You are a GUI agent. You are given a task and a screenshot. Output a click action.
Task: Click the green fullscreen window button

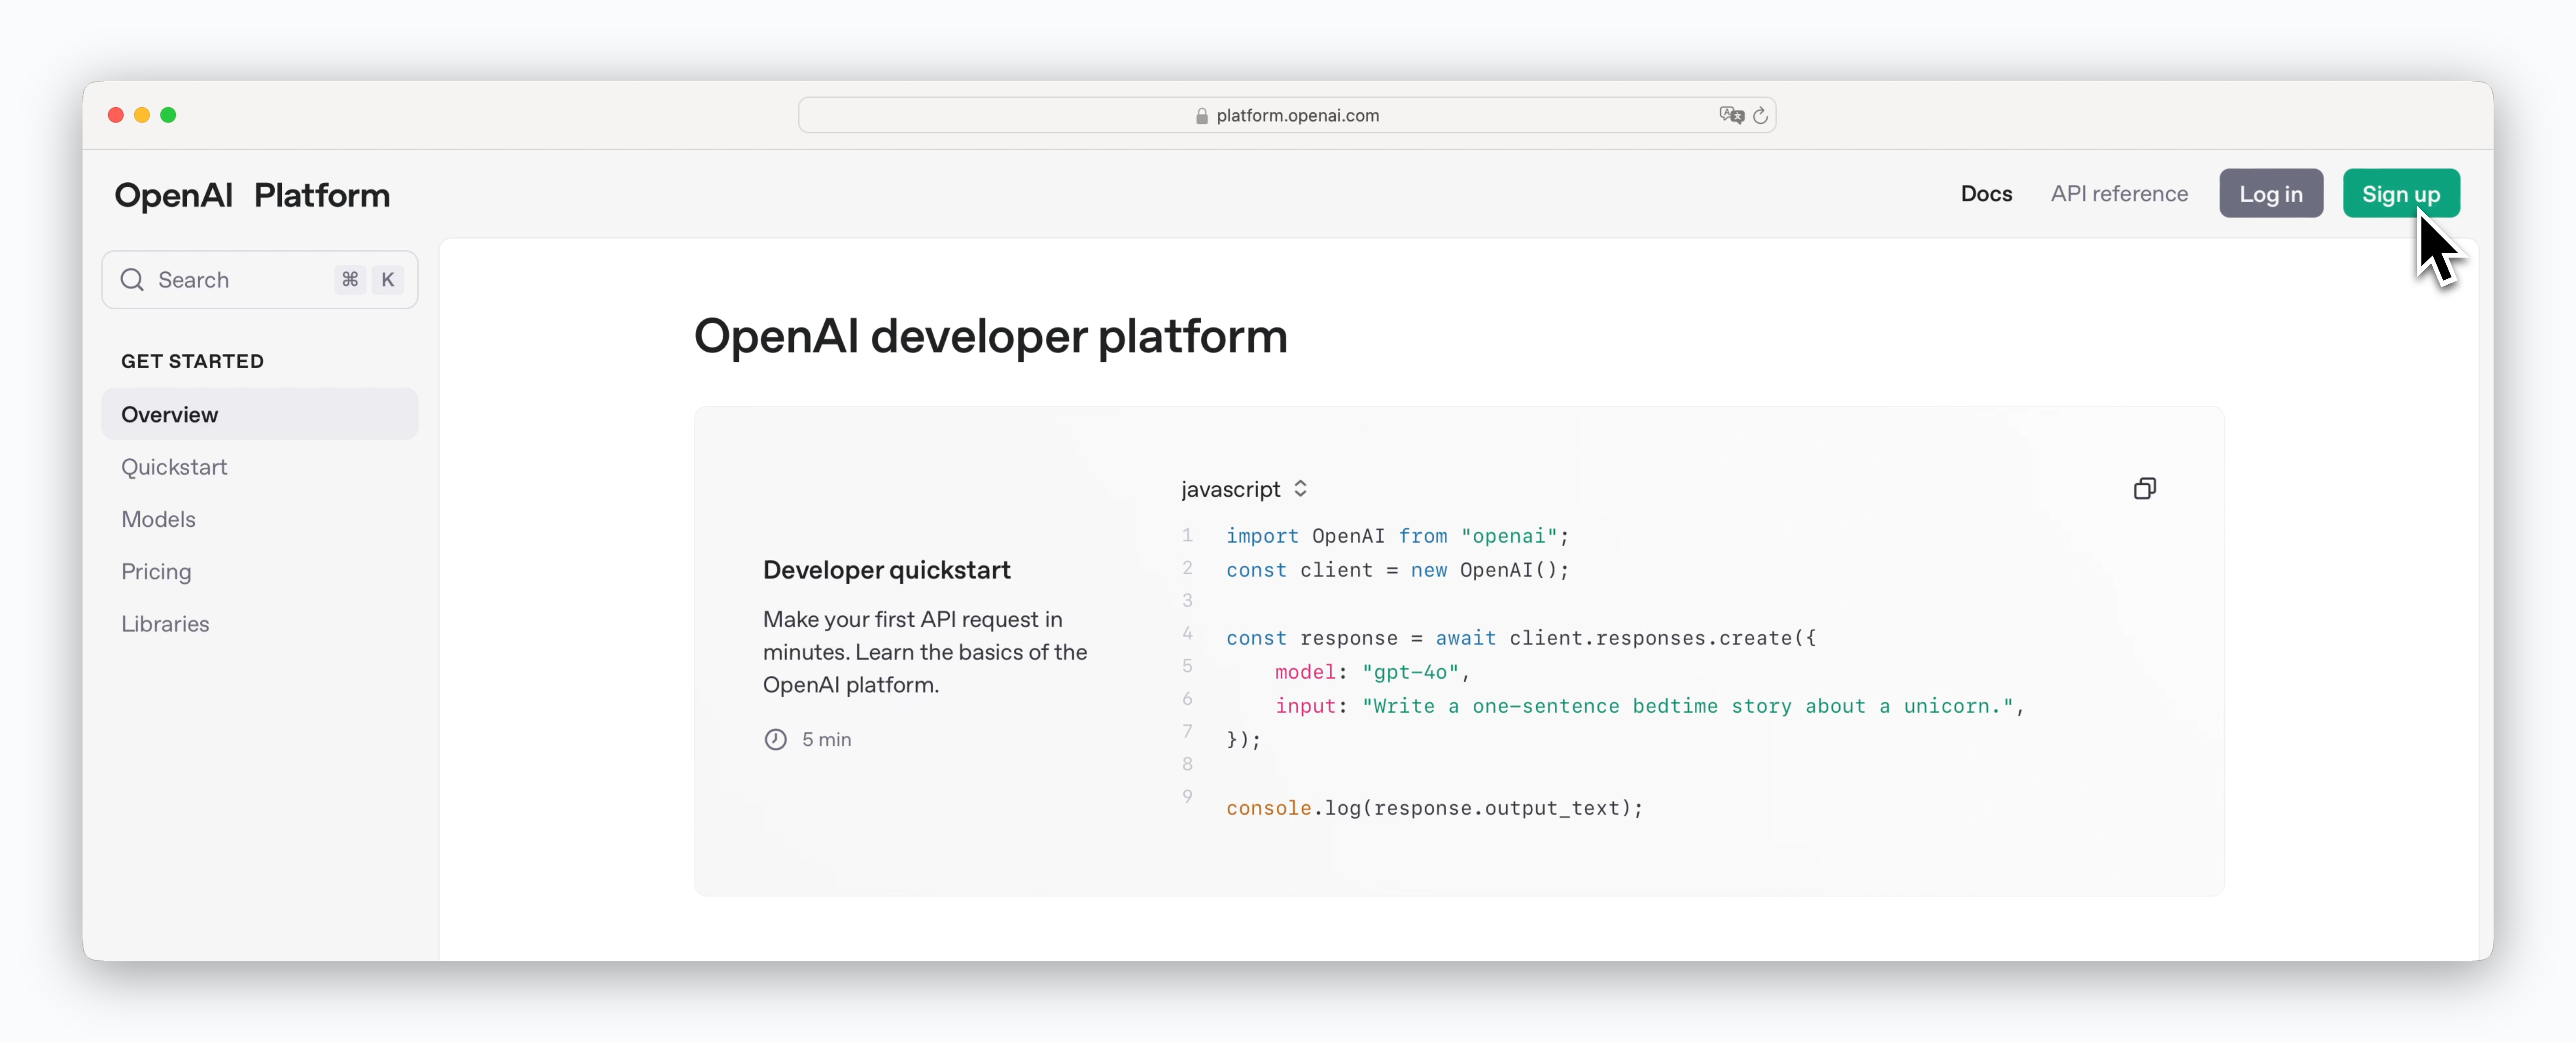168,115
